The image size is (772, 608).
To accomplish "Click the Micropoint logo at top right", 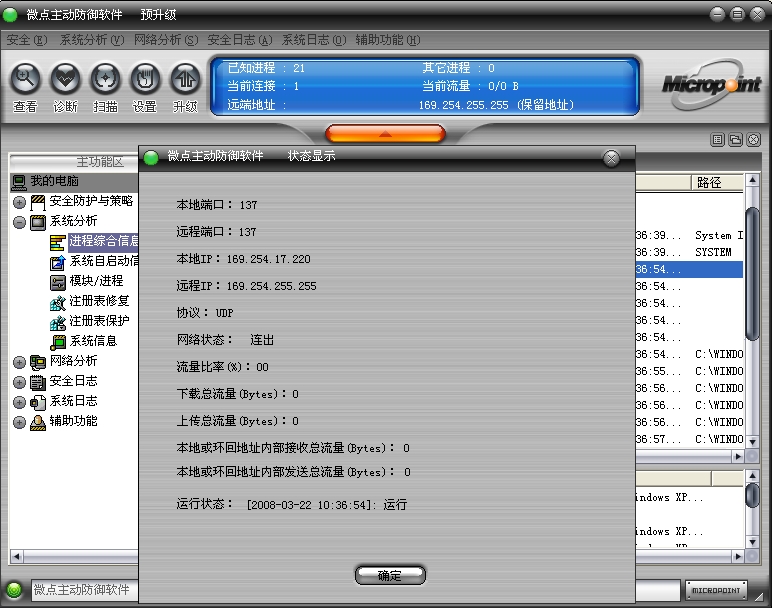I will (711, 85).
